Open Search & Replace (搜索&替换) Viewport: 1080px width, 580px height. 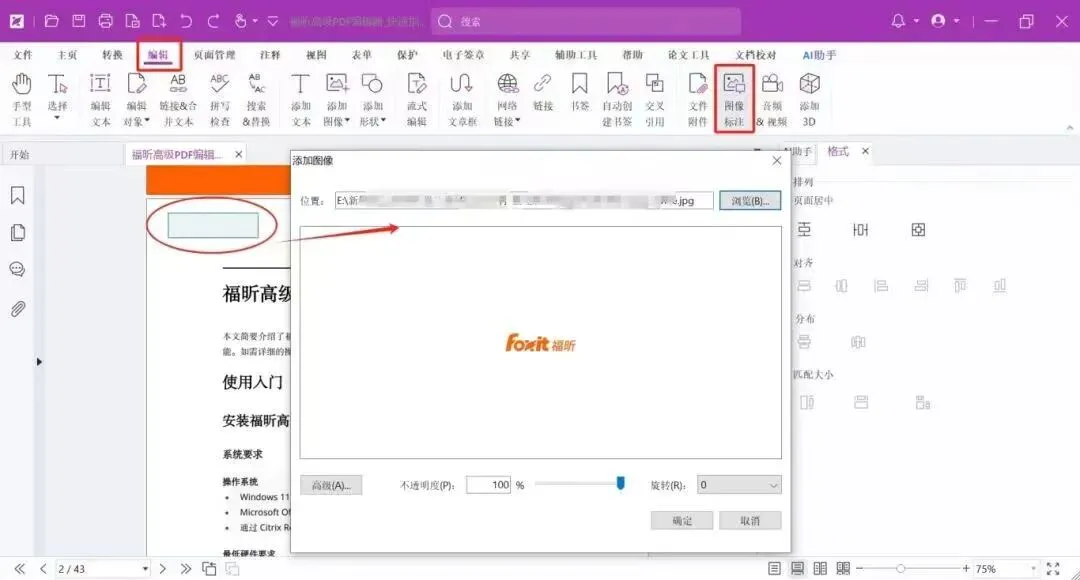[x=256, y=100]
